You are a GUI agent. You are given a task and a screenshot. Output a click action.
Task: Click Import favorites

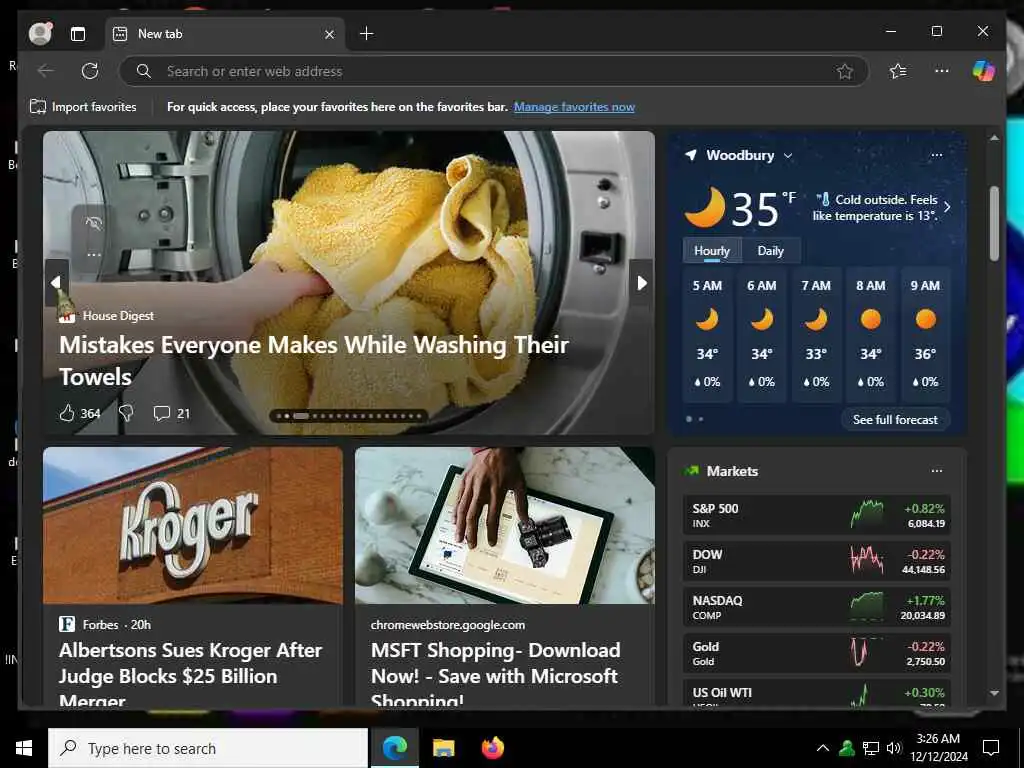pyautogui.click(x=84, y=106)
